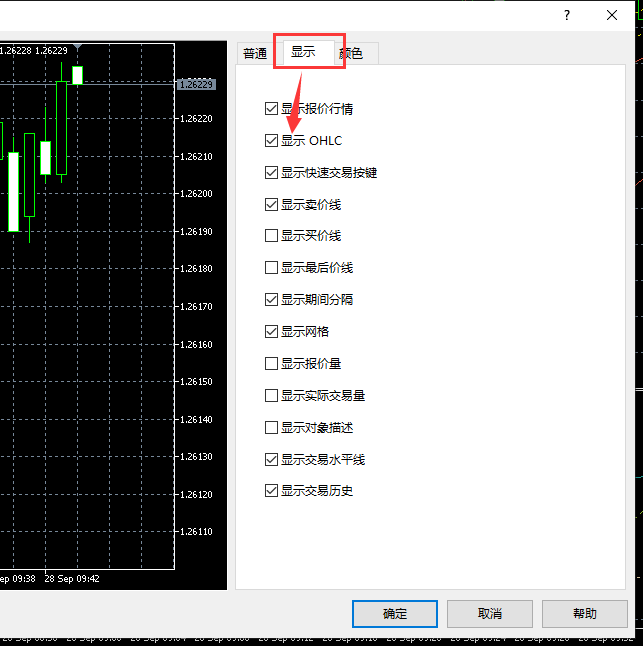Open the 颜色 tab
643x646 pixels.
(353, 54)
